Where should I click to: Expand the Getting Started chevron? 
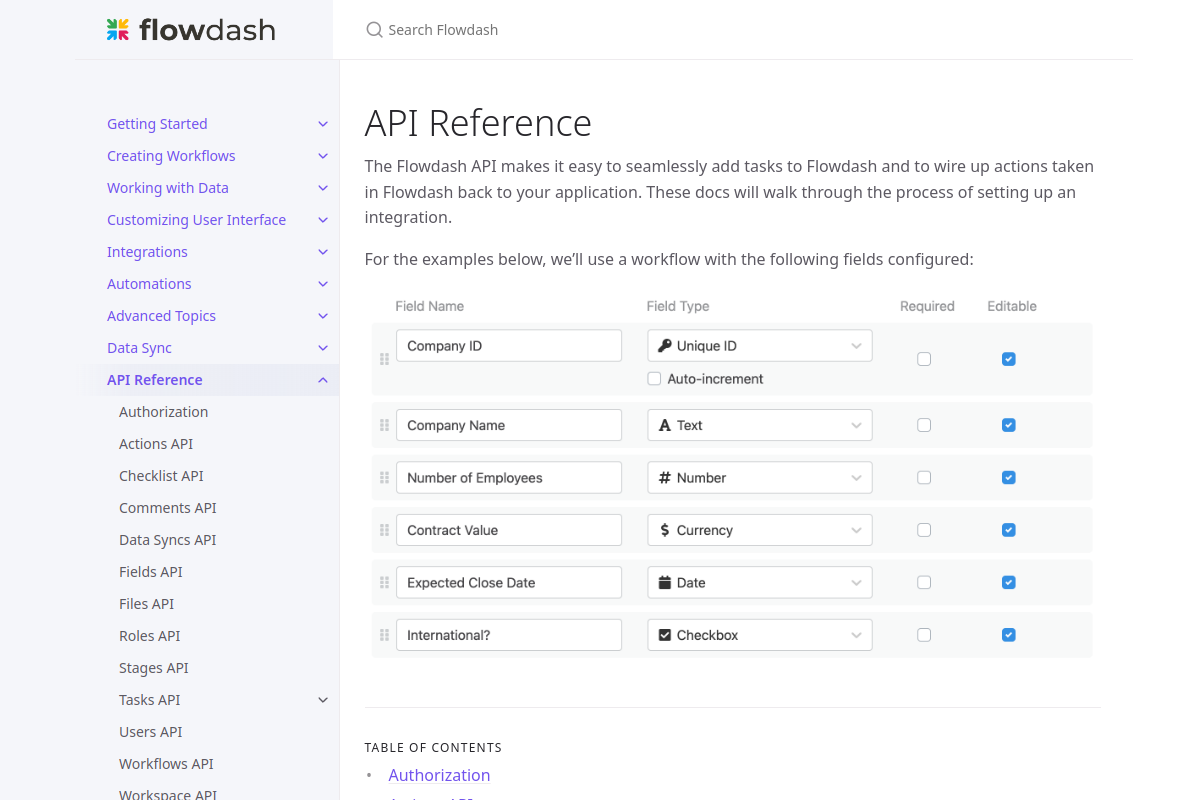323,124
